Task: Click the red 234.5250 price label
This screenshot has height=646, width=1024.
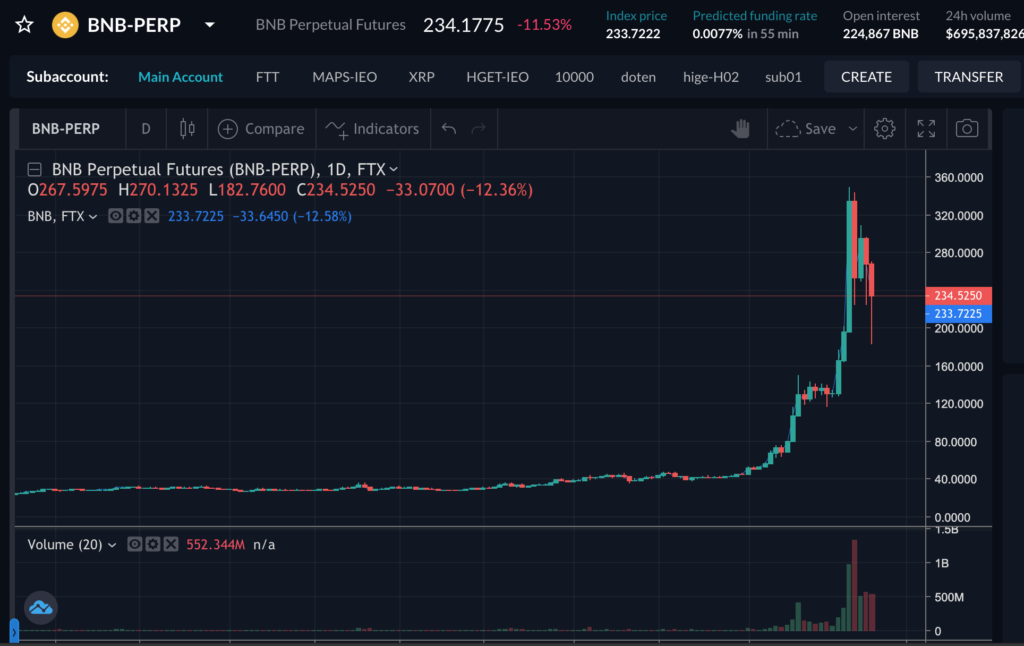Action: tap(958, 296)
